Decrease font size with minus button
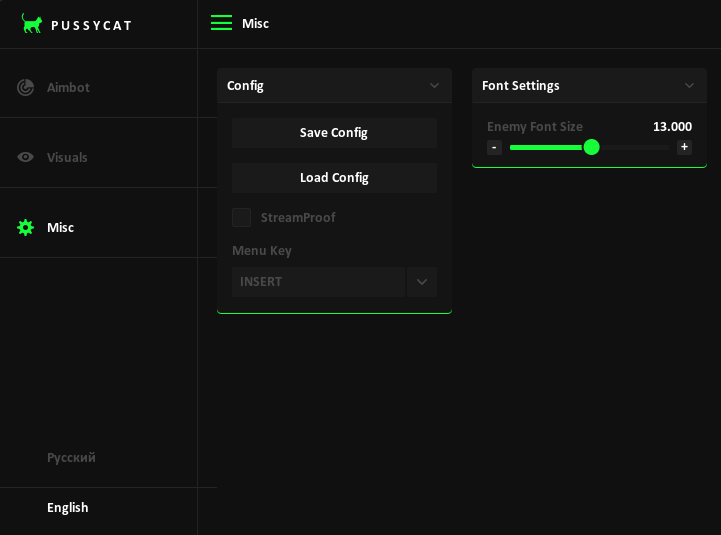The image size is (721, 535). tap(494, 147)
